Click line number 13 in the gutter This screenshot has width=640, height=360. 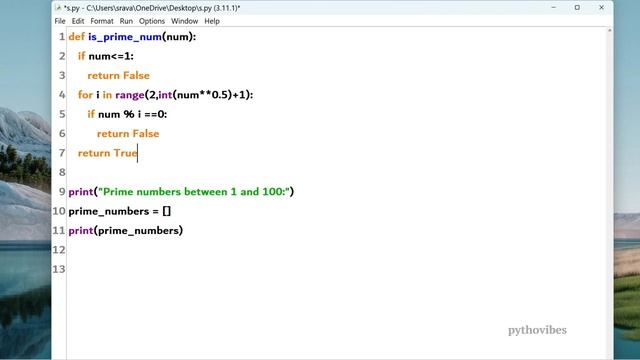coord(59,269)
